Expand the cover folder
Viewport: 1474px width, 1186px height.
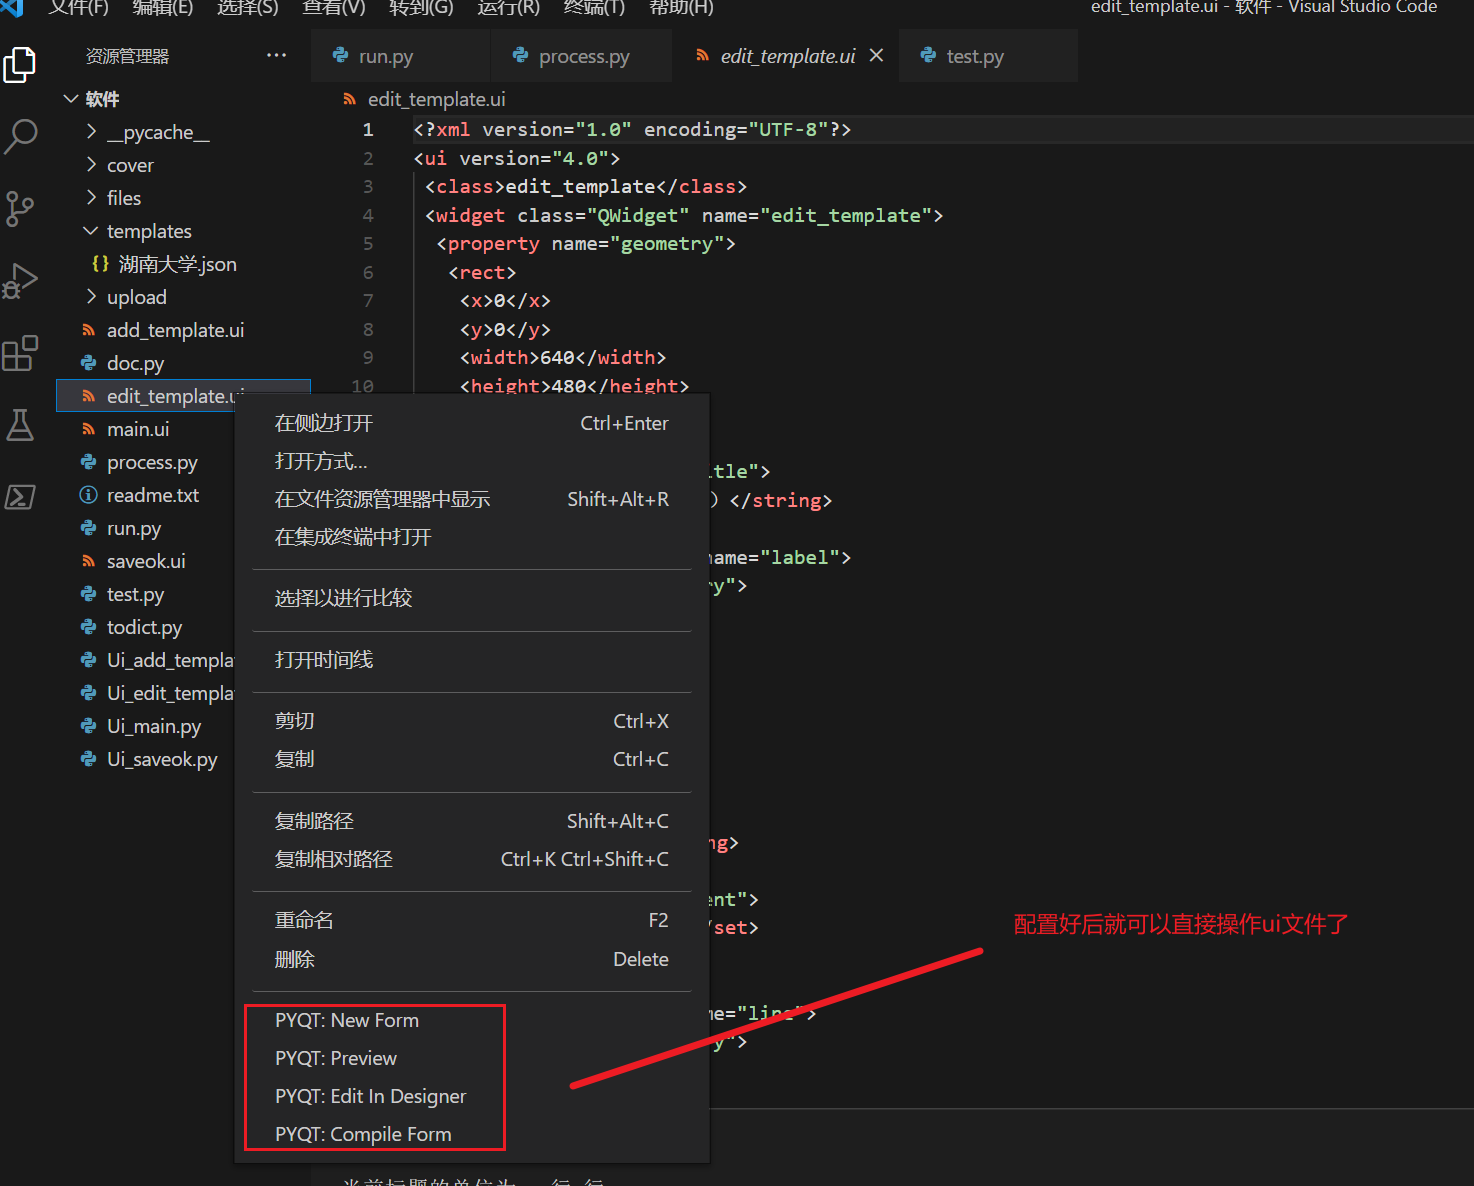click(x=91, y=165)
